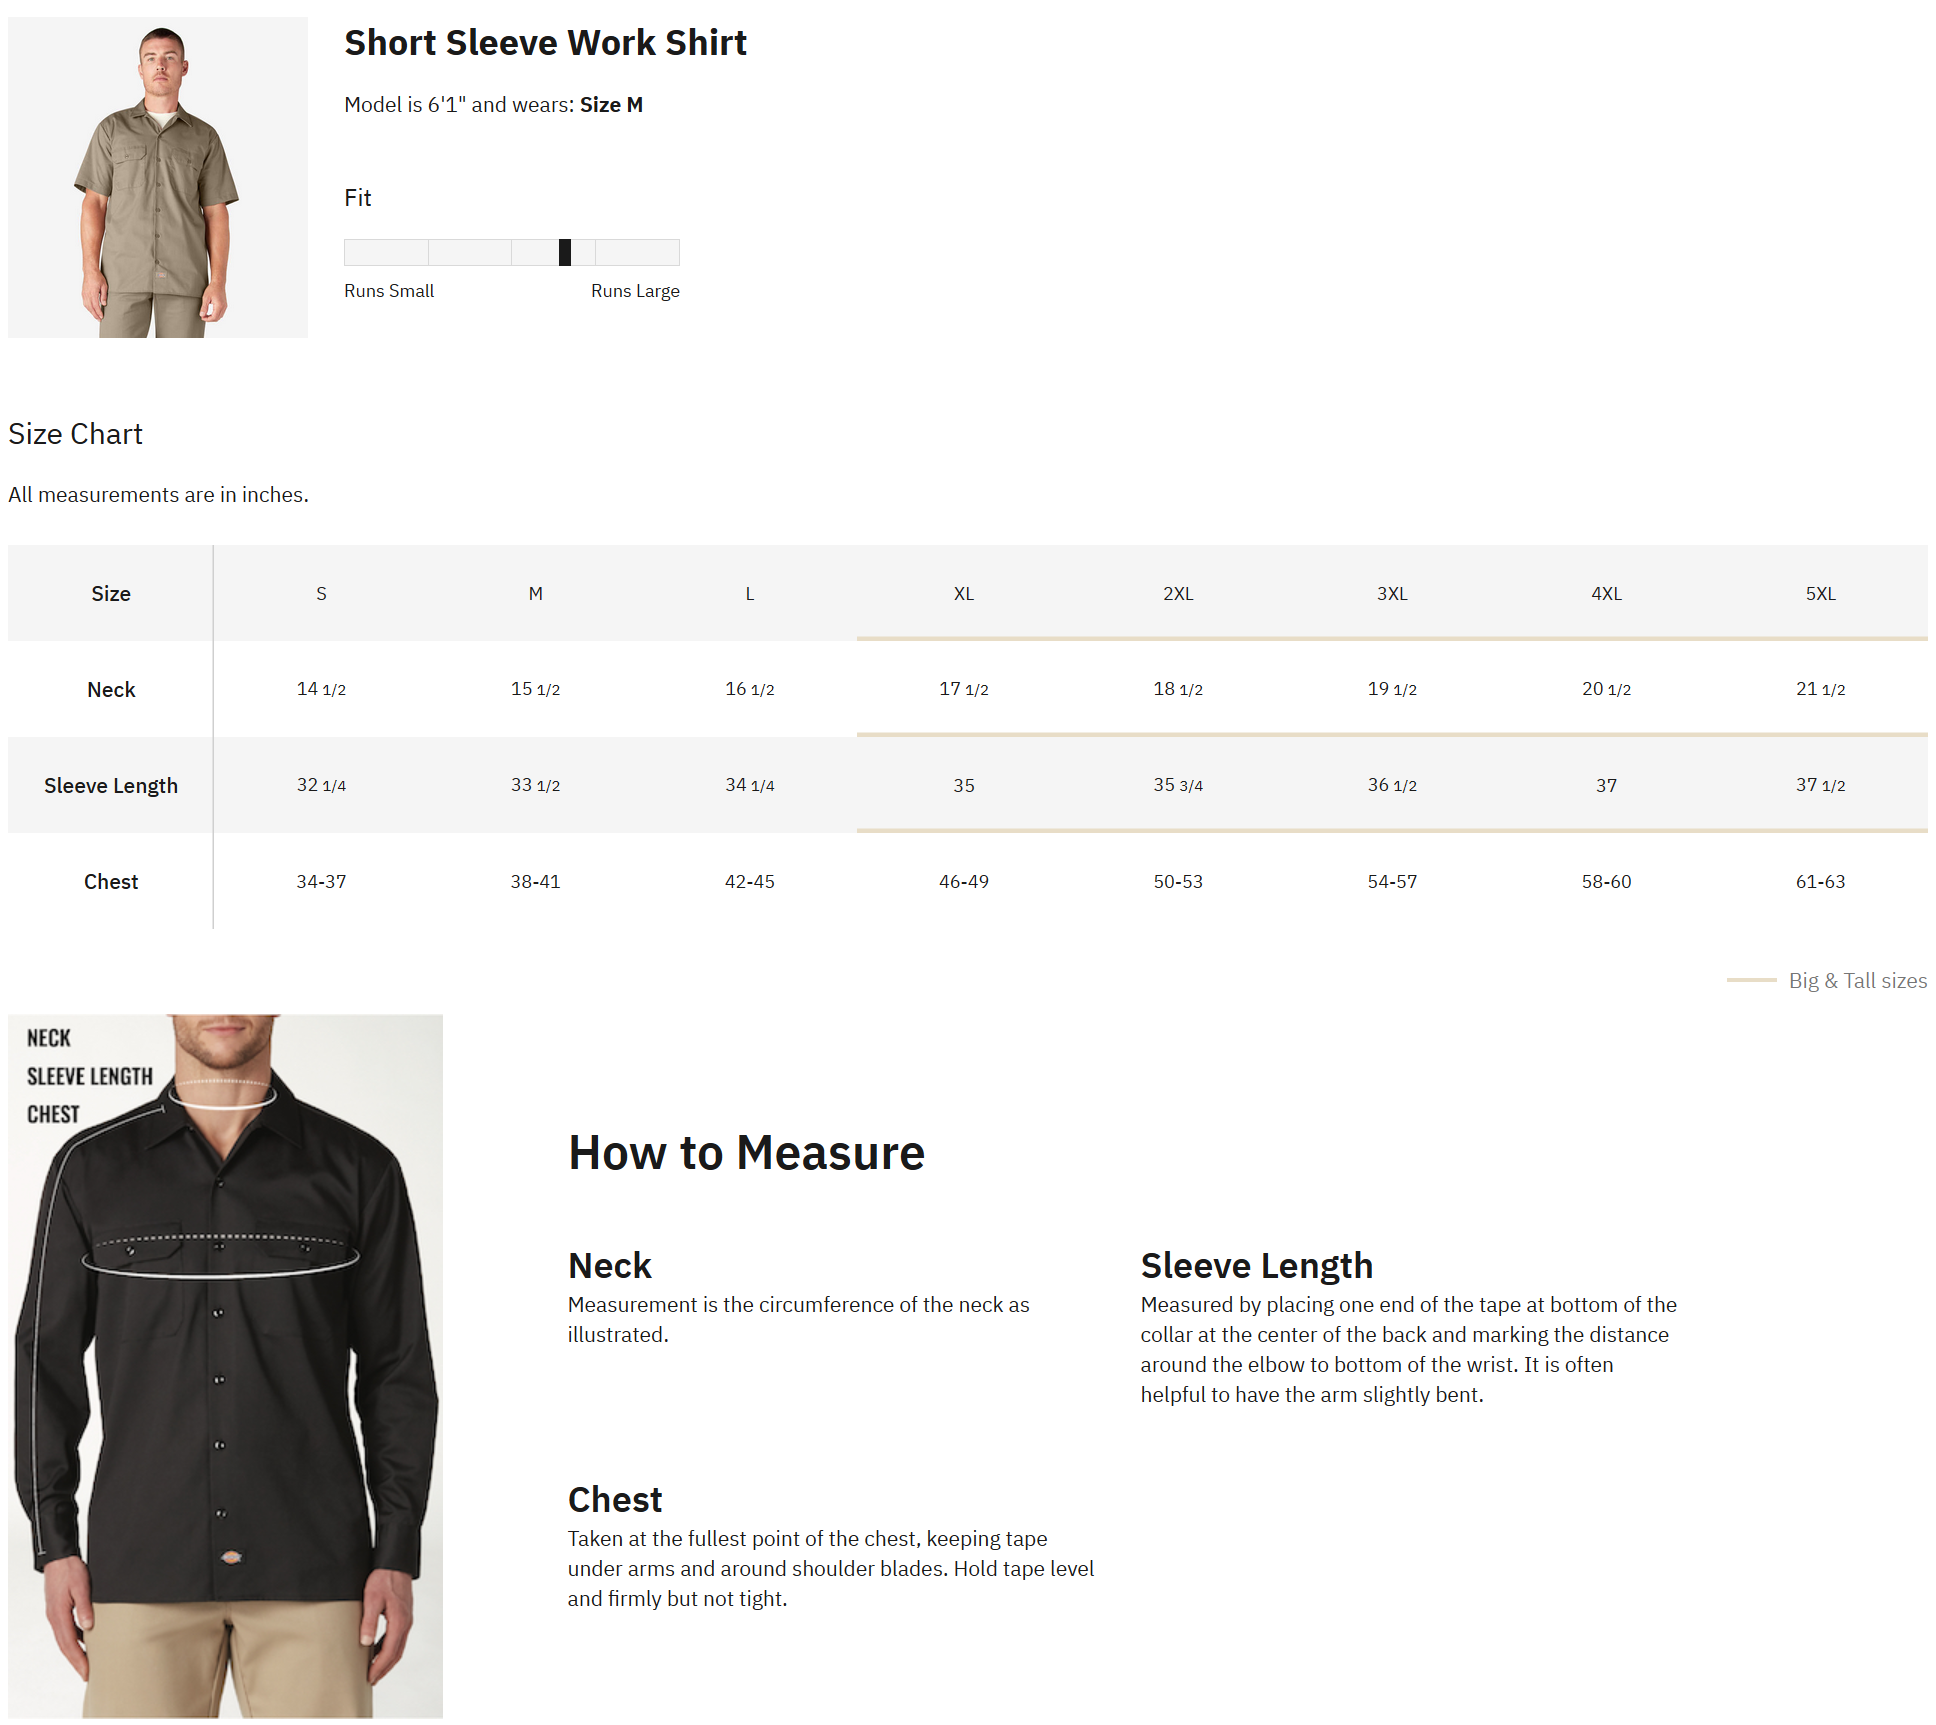Select the XL size column header
Viewport: 1936px width, 1725px height.
[964, 593]
